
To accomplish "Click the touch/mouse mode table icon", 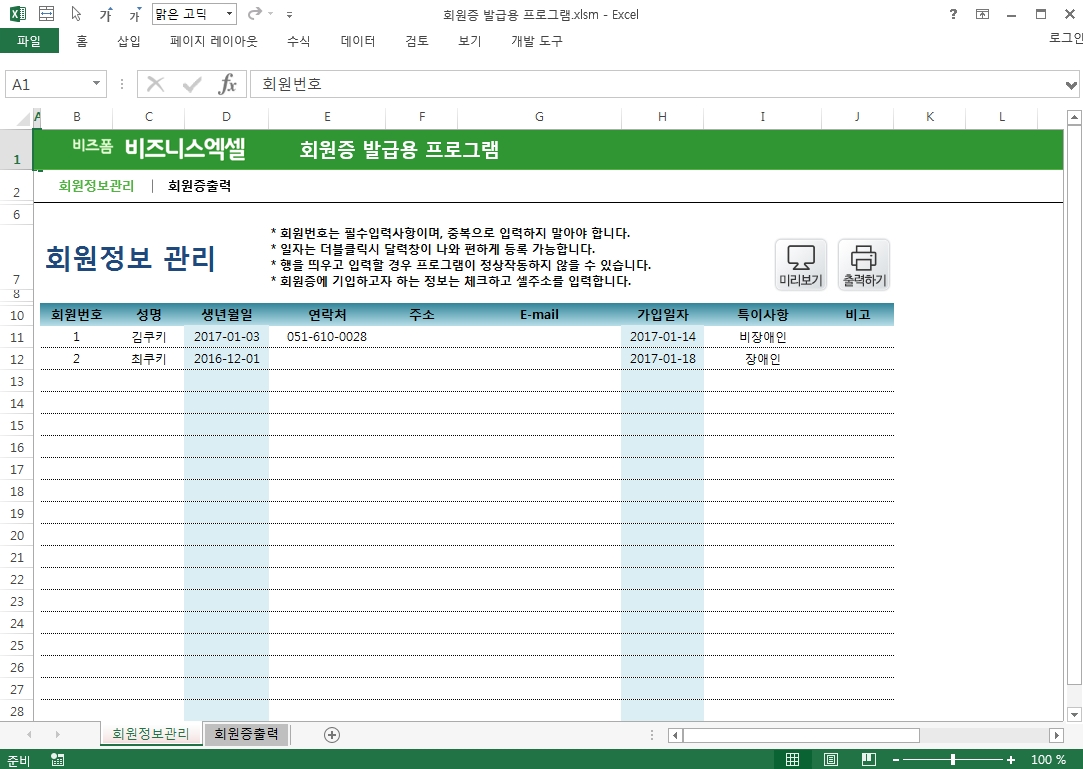I will click(x=46, y=14).
